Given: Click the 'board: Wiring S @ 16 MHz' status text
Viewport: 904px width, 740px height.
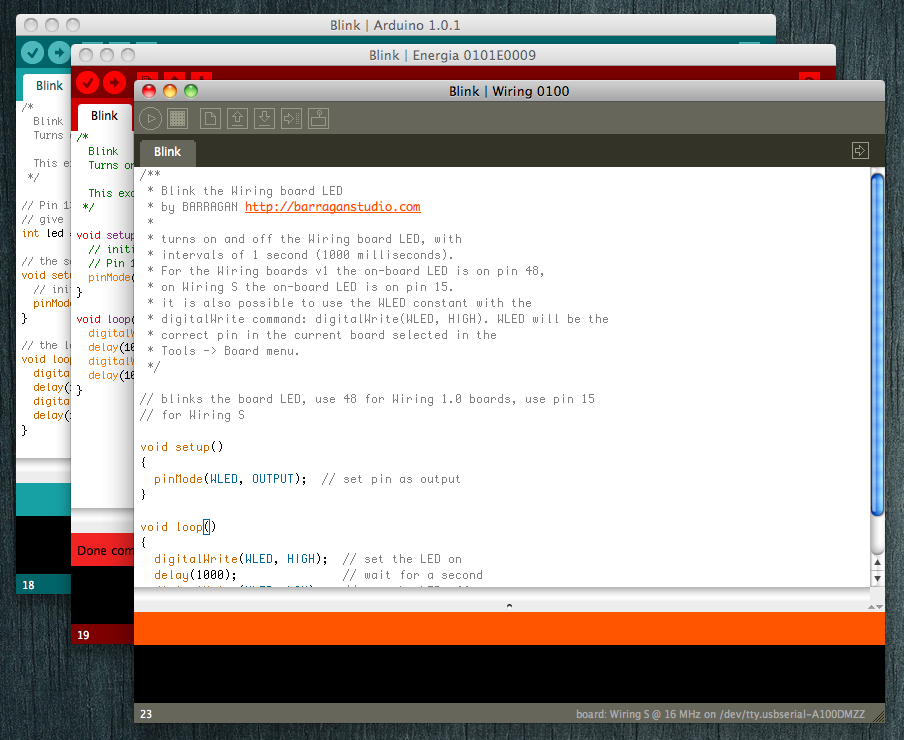Looking at the screenshot, I should coord(720,714).
